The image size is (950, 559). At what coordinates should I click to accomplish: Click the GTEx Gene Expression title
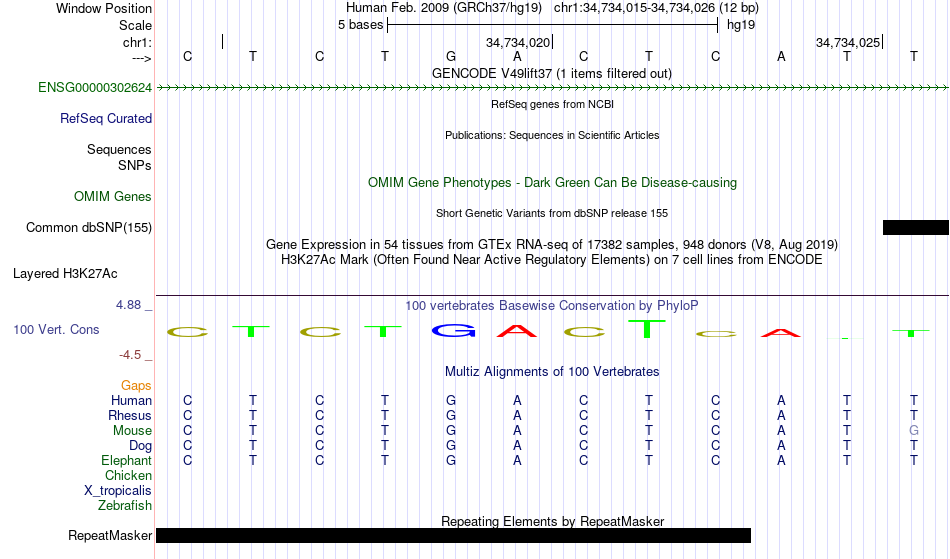(x=552, y=245)
